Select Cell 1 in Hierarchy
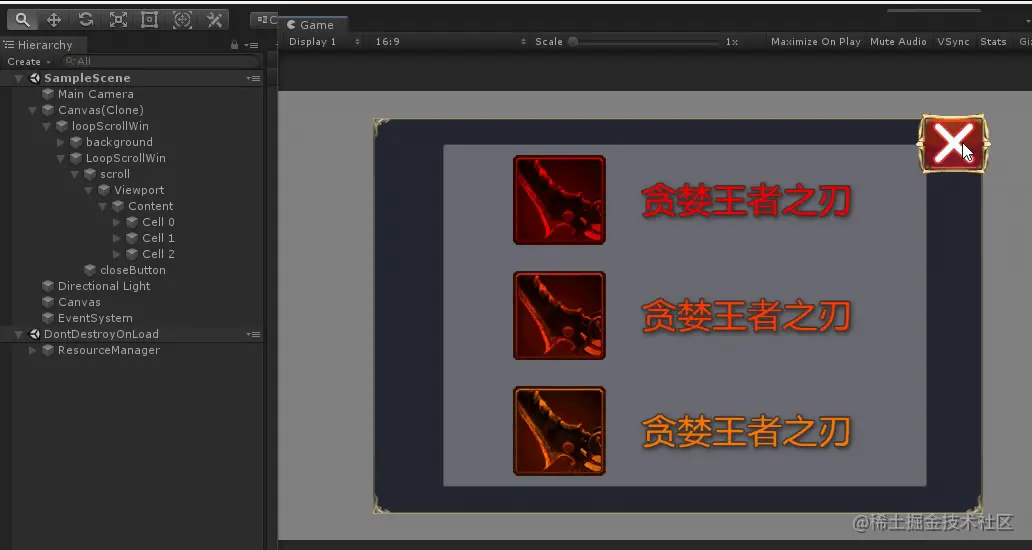The width and height of the screenshot is (1032, 550). (158, 238)
